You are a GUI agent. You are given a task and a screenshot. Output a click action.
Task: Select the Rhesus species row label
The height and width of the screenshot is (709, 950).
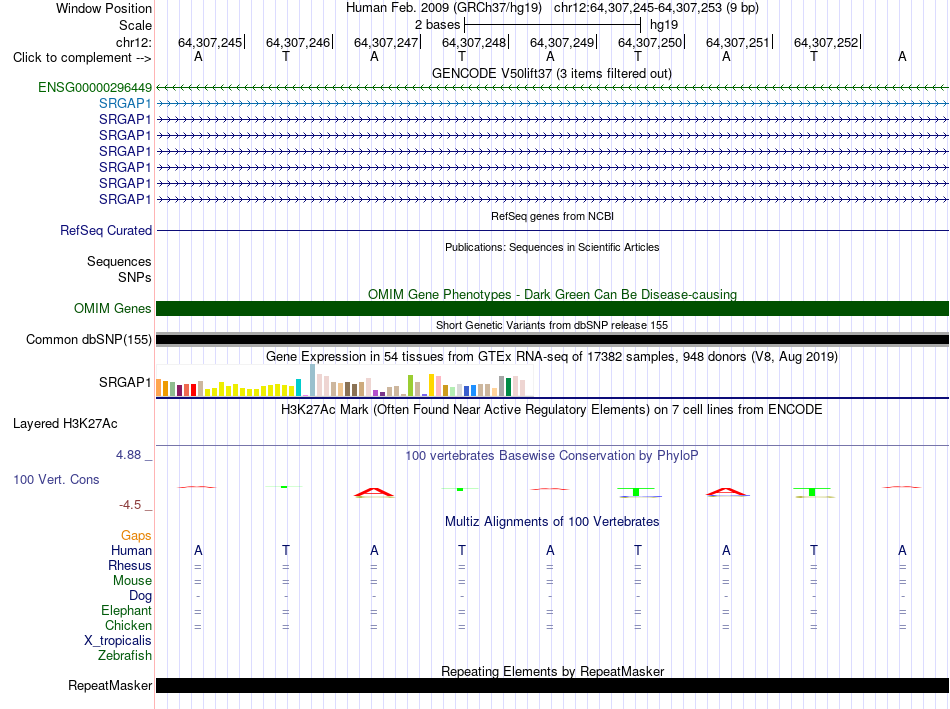130,565
